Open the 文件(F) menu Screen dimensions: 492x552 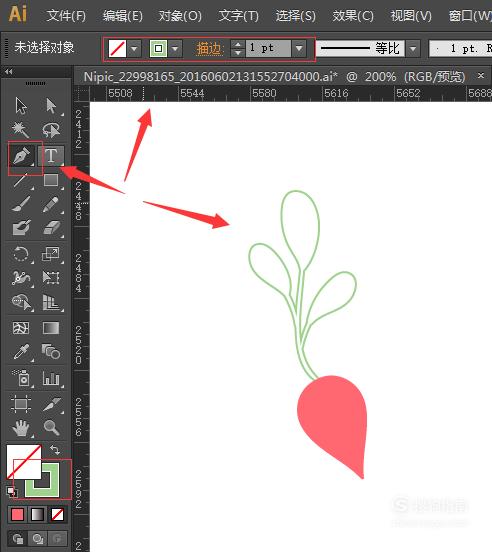click(66, 16)
